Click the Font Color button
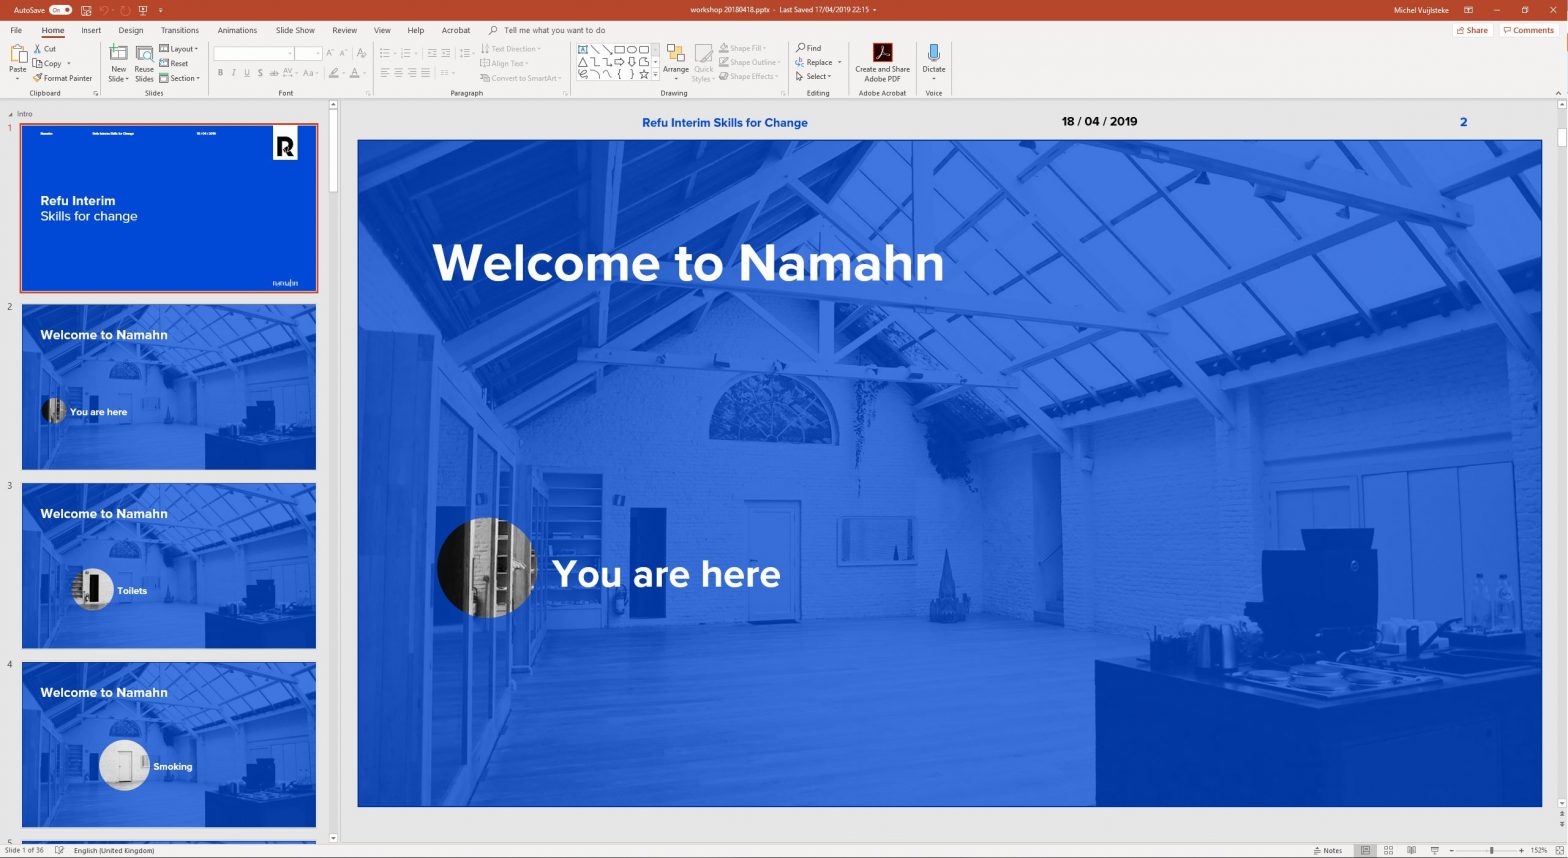Screen dimensions: 1568x858 click(354, 73)
